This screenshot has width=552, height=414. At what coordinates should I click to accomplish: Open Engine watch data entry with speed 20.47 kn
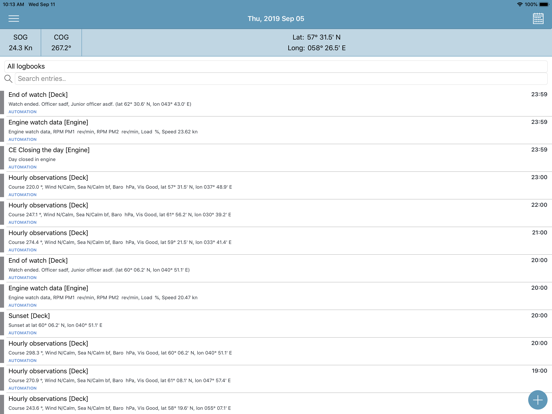coord(276,296)
